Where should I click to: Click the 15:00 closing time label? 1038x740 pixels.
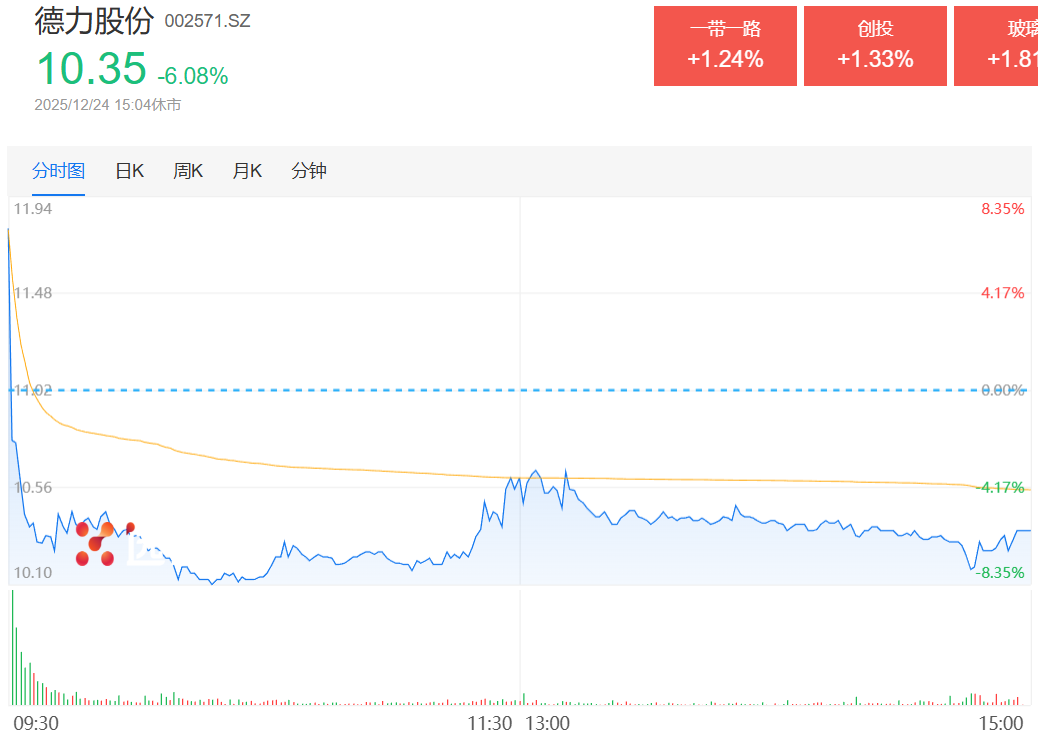1001,723
